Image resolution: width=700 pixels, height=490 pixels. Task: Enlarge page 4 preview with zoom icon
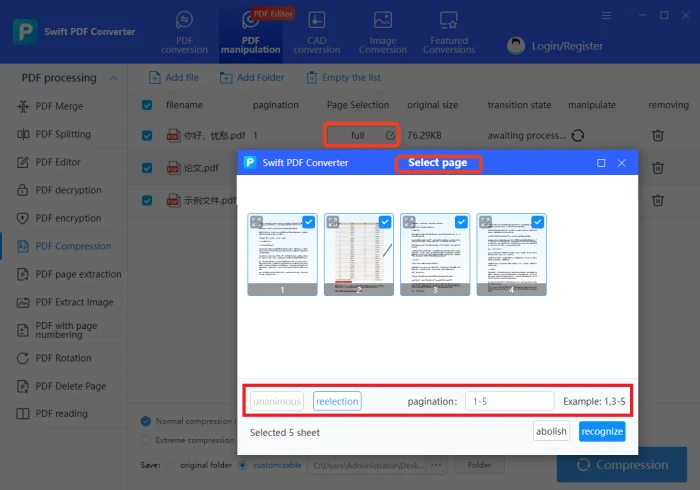point(485,222)
